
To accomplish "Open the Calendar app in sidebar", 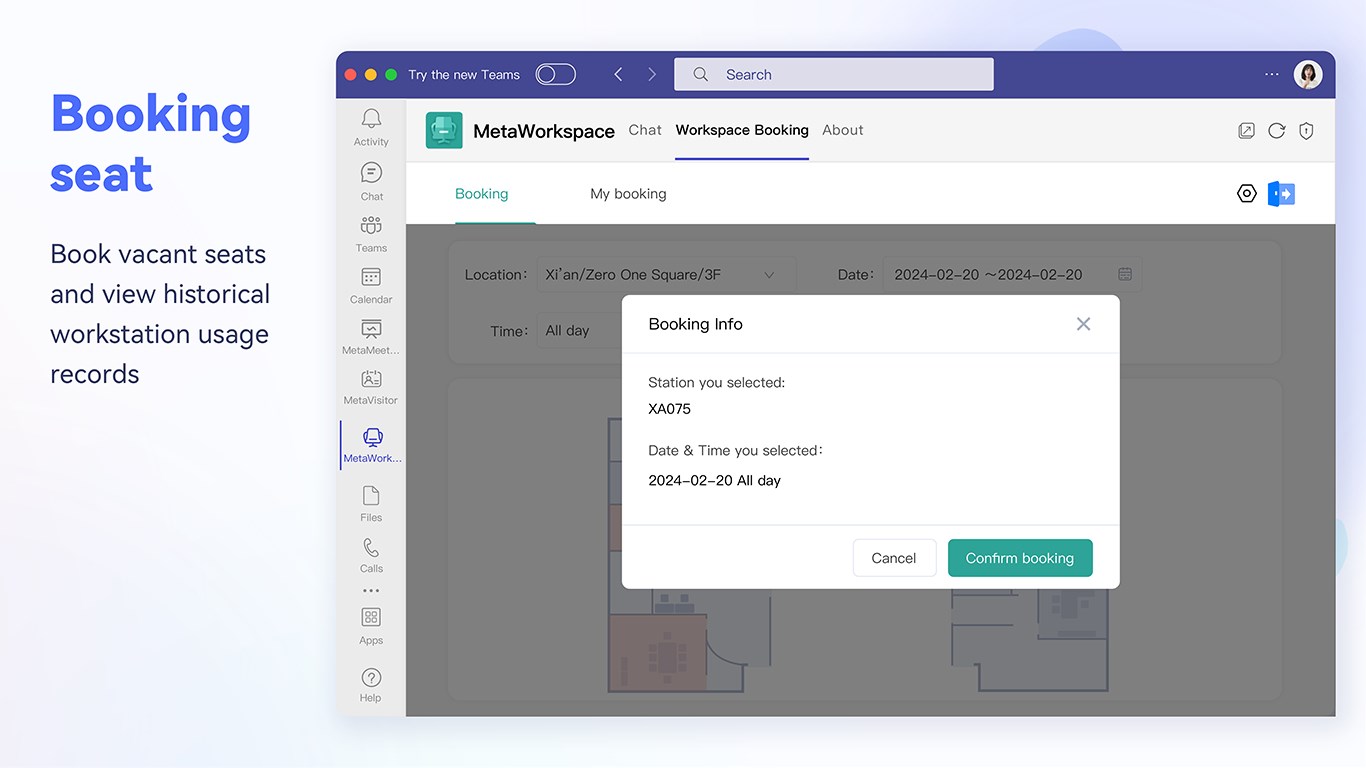I will [x=371, y=285].
